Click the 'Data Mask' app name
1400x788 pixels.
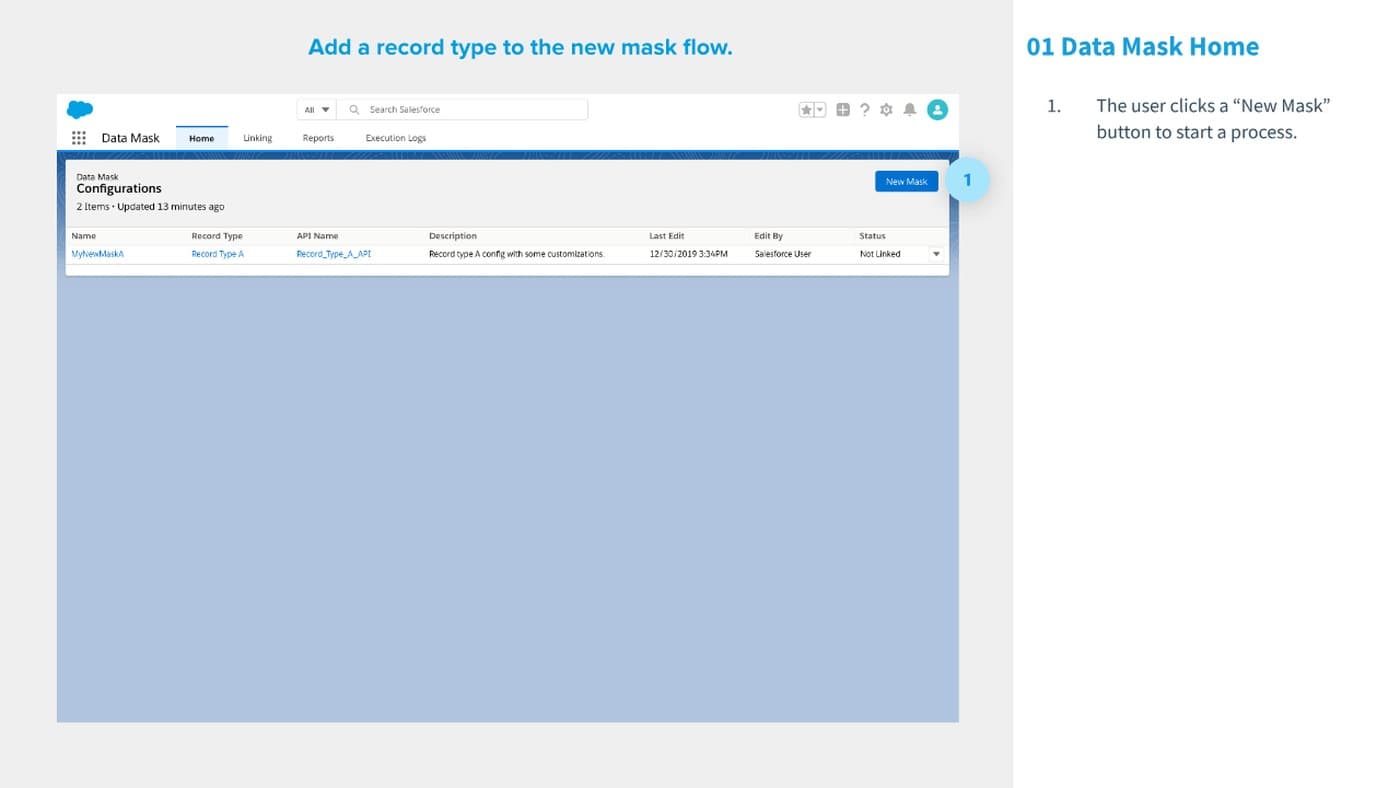coord(131,138)
